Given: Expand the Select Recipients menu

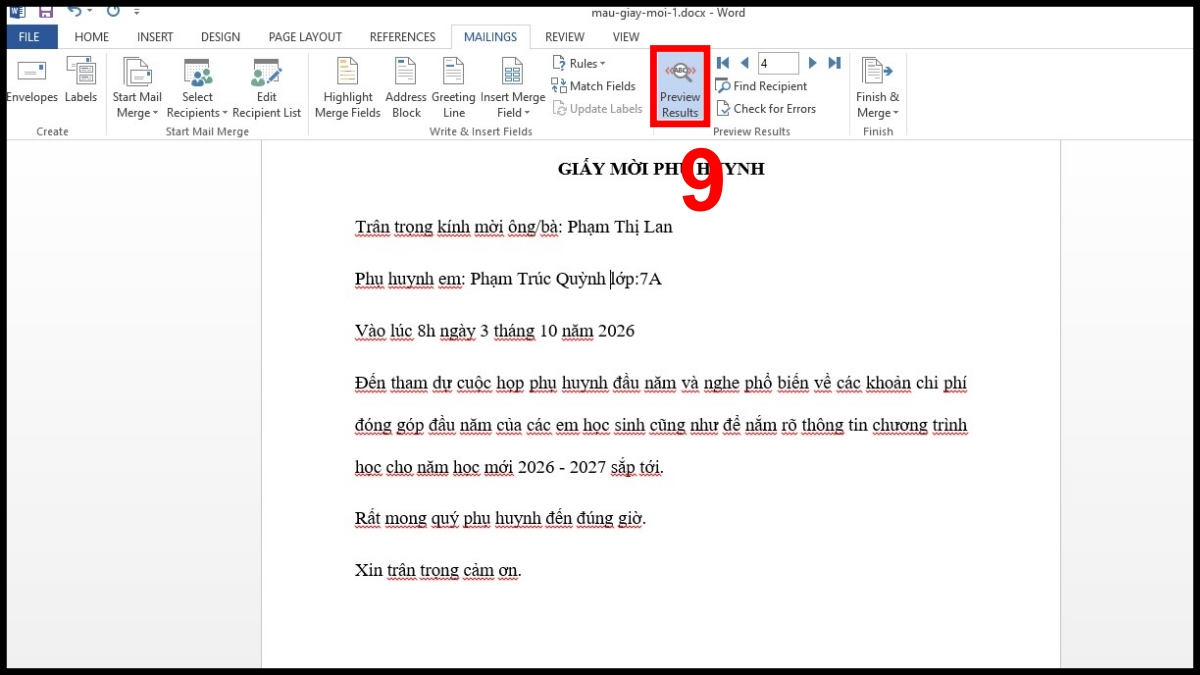Looking at the screenshot, I should click(x=197, y=88).
